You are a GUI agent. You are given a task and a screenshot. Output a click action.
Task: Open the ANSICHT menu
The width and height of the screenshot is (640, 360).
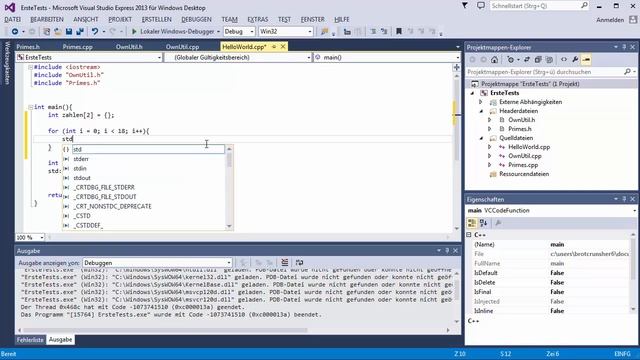pos(86,20)
